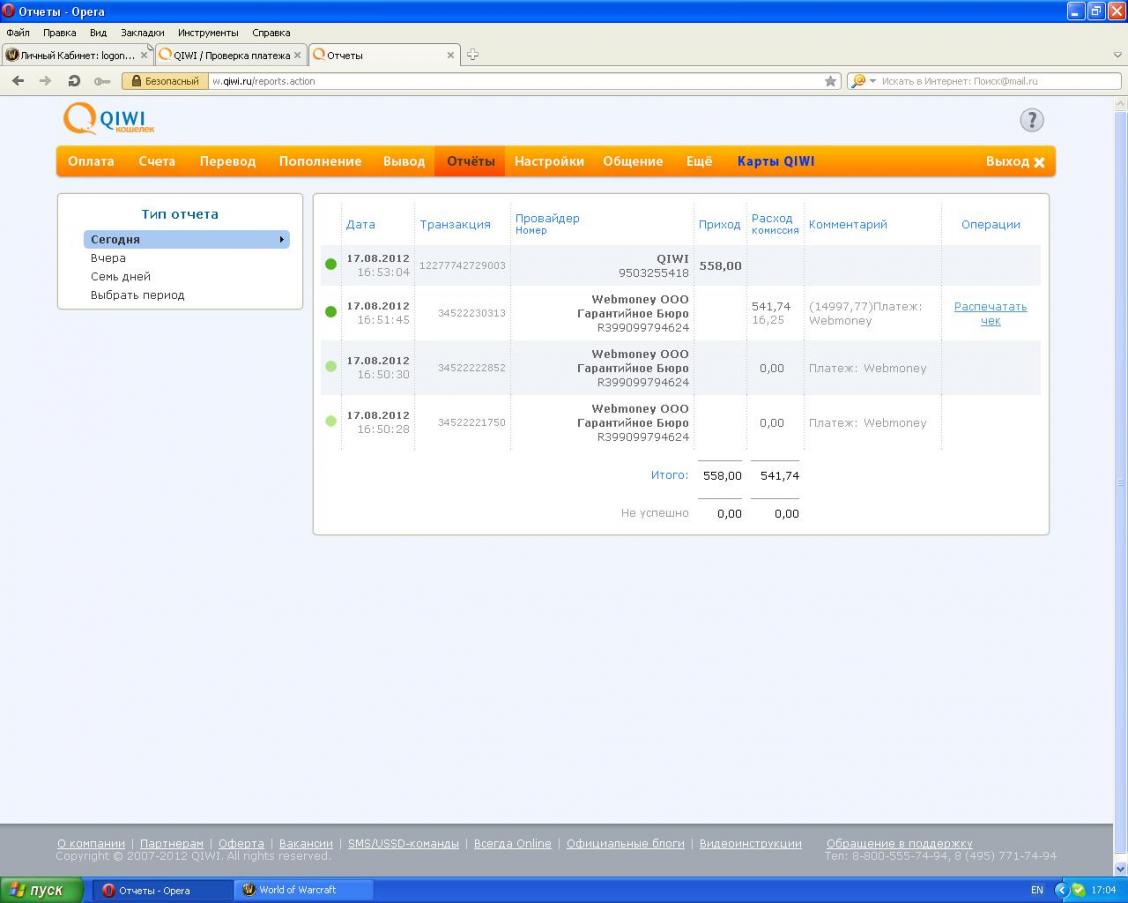Open help via the question mark icon
Viewport: 1128px width, 903px height.
tap(1031, 121)
